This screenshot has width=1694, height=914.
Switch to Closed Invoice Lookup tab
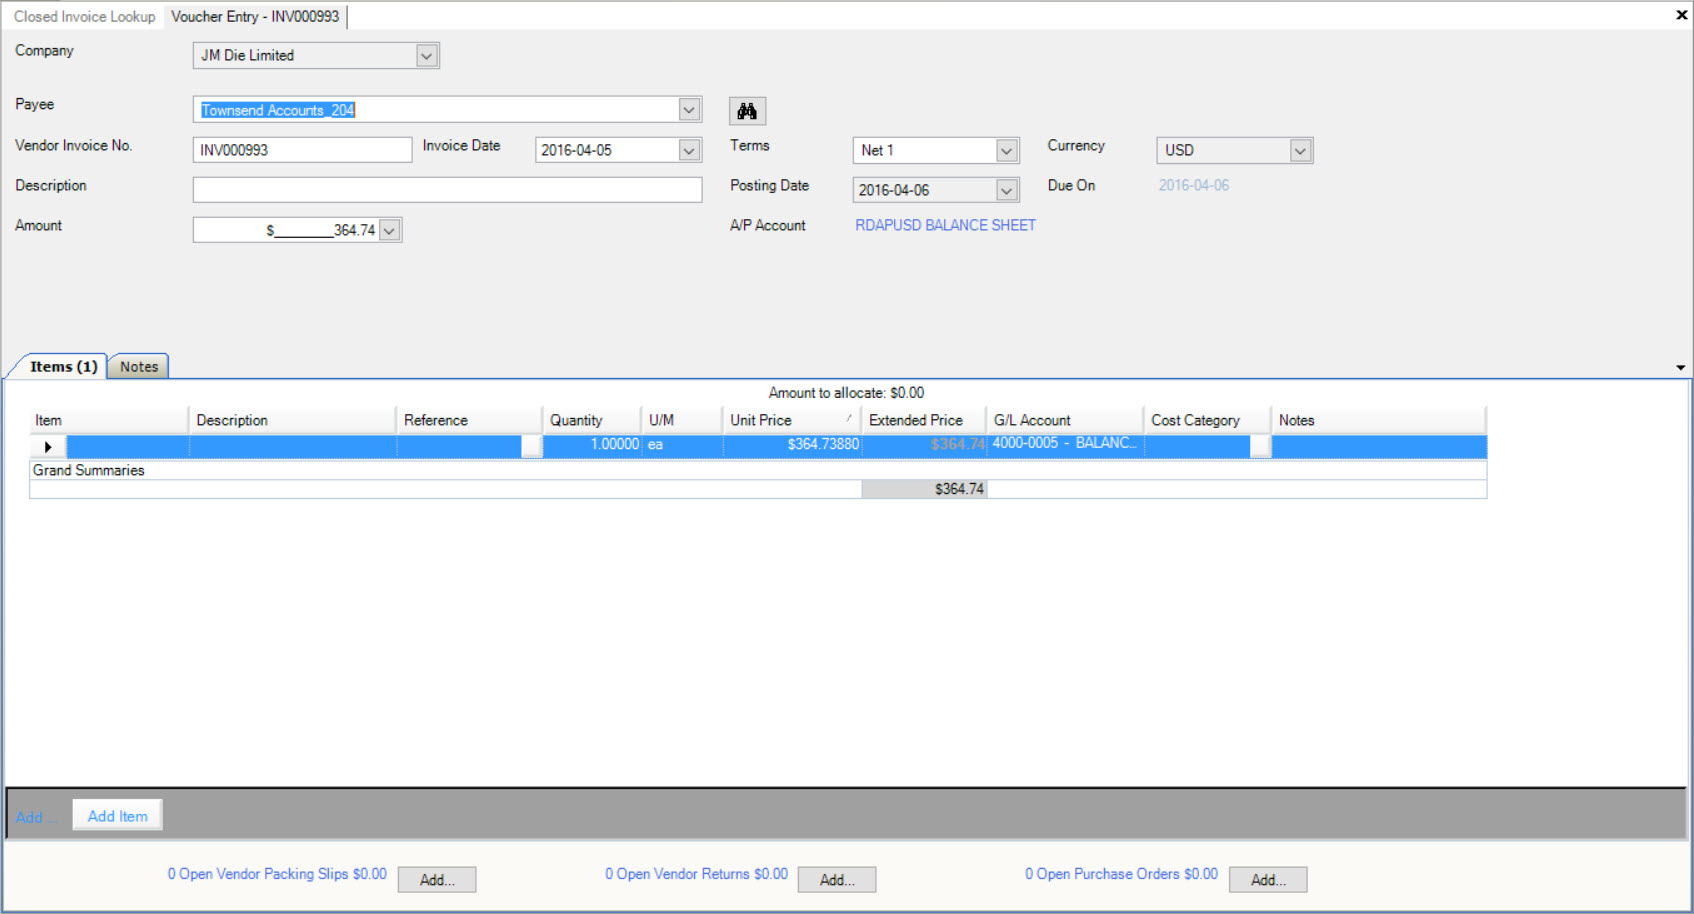coord(85,16)
